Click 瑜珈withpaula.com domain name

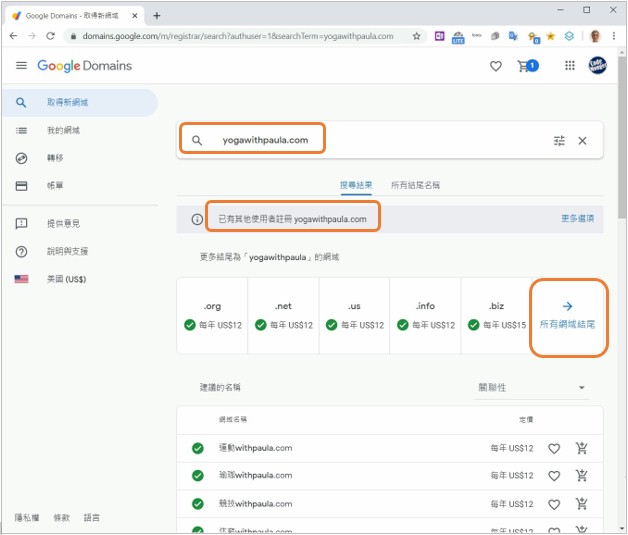click(256, 475)
